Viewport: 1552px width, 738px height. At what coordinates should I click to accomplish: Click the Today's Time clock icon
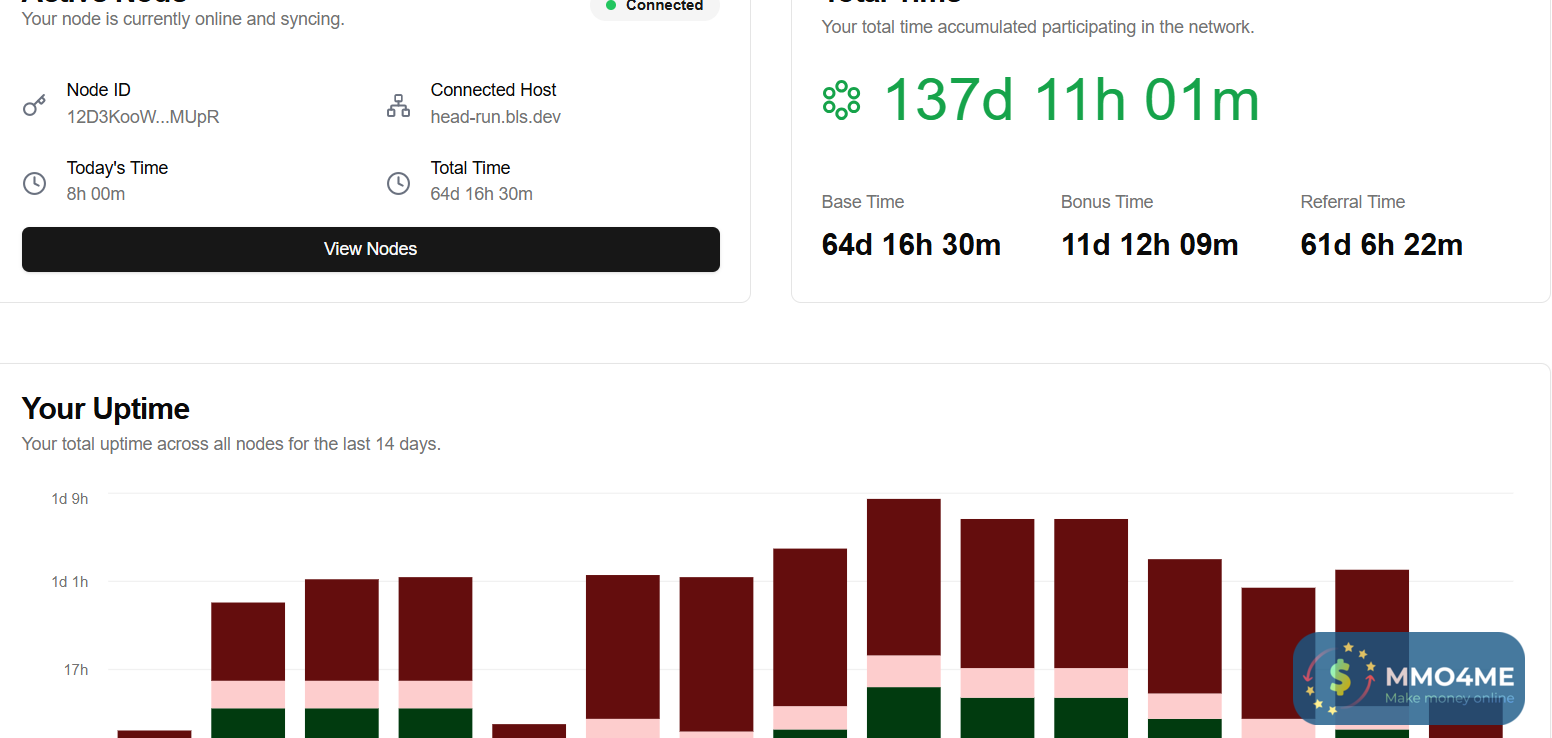[x=34, y=183]
